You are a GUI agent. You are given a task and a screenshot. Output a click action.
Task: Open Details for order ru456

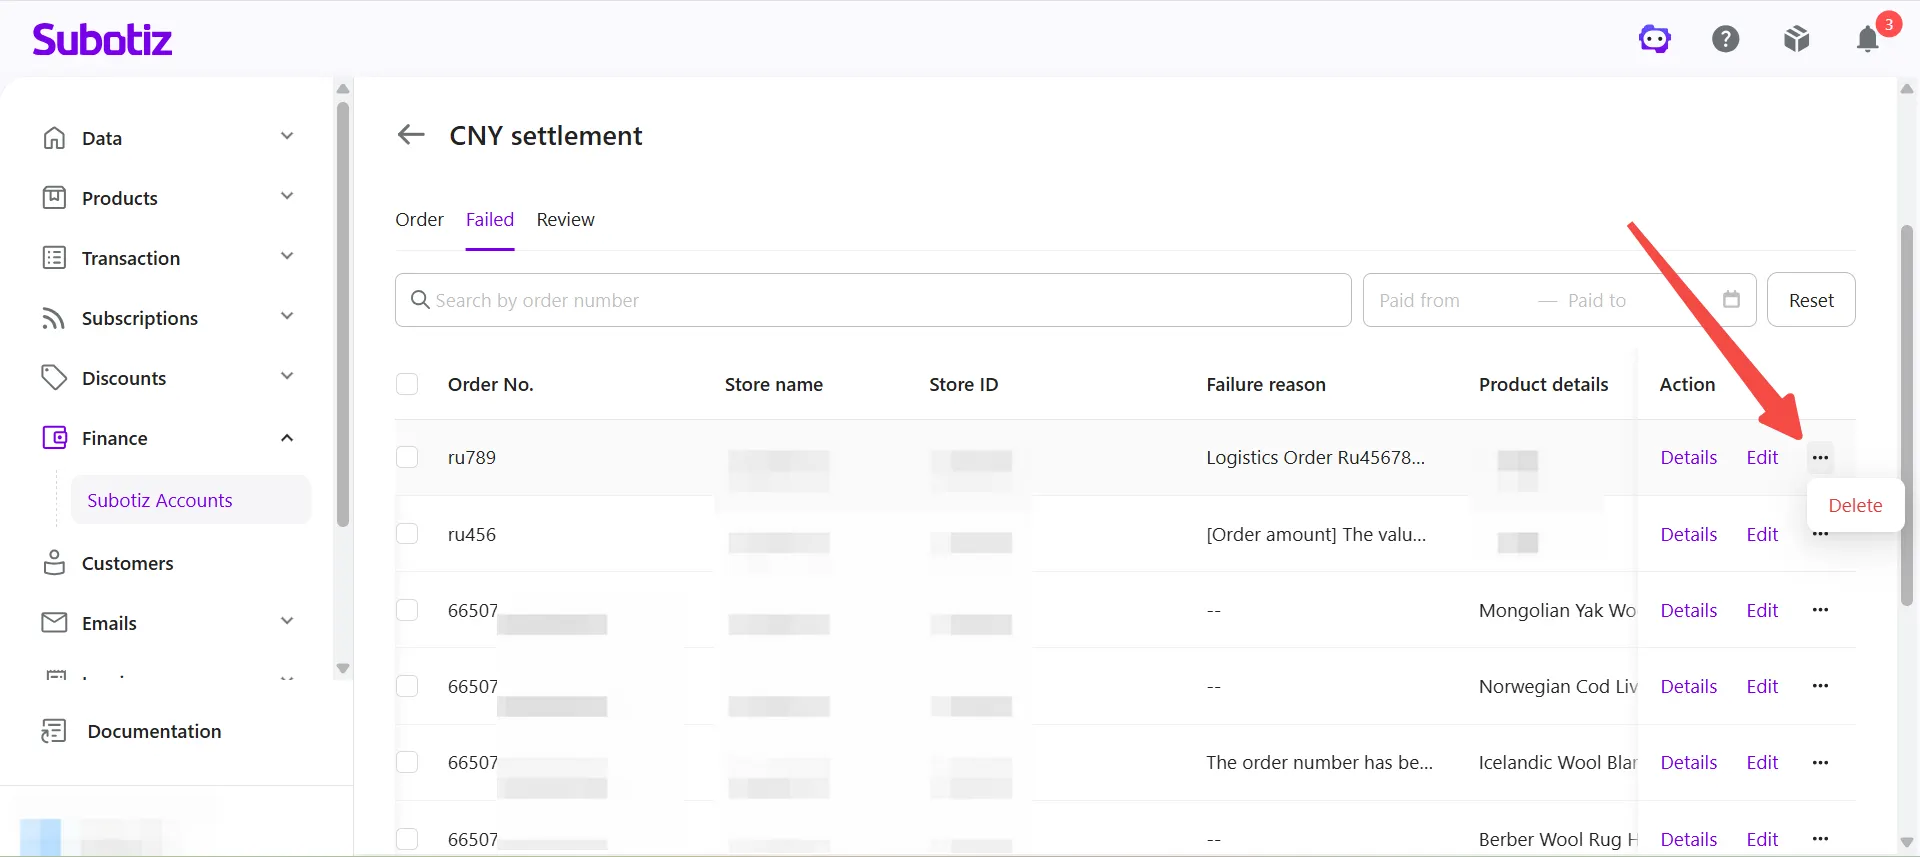[x=1688, y=534]
